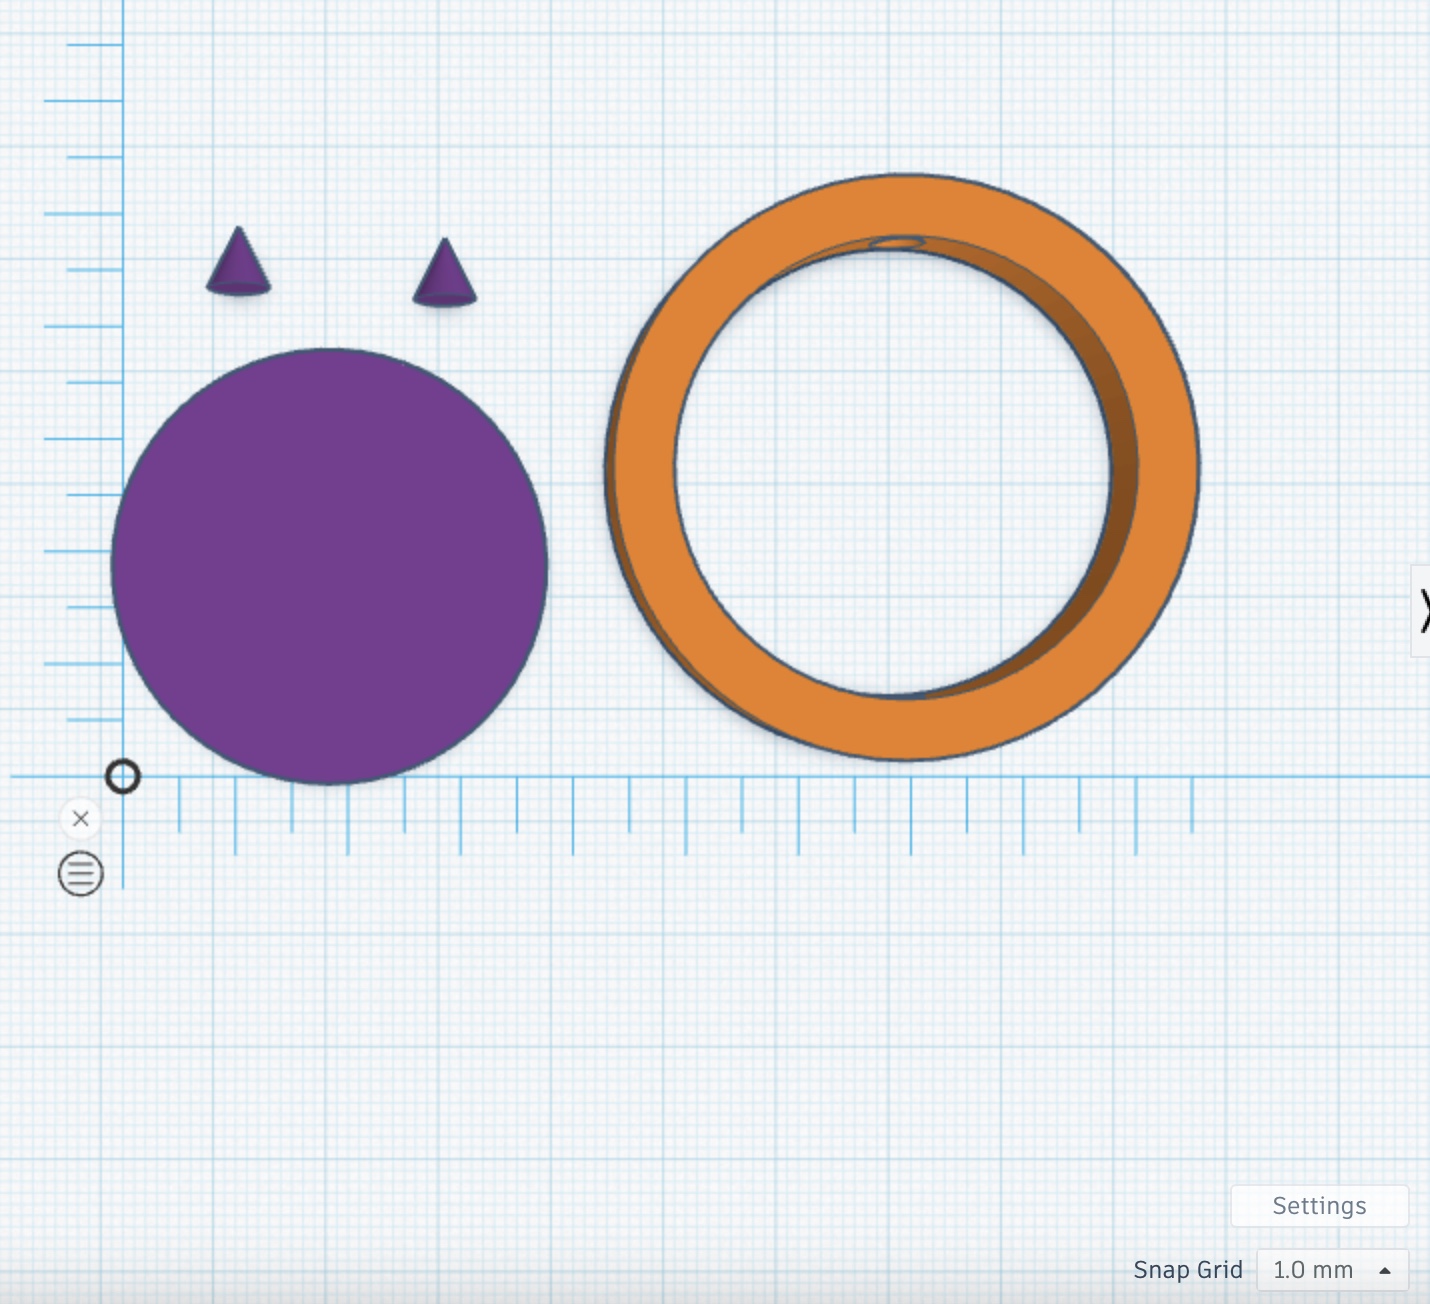Image resolution: width=1430 pixels, height=1304 pixels.
Task: Open the Snap Grid 1.0 mm dropdown
Action: (x=1331, y=1270)
